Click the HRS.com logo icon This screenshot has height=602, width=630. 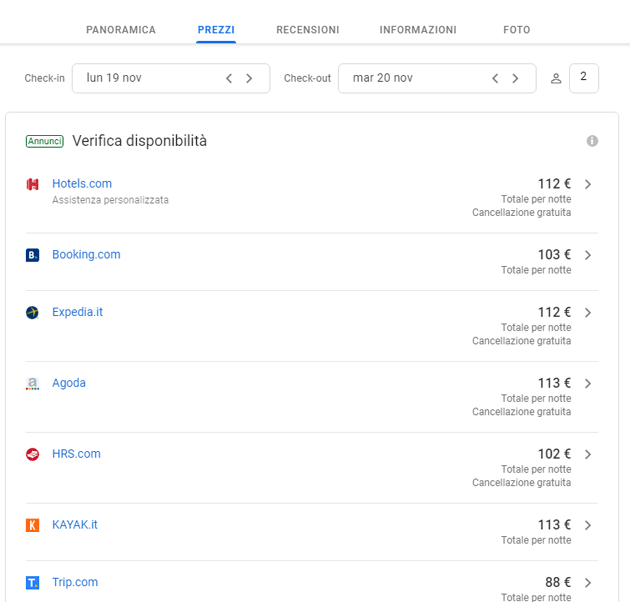point(33,454)
